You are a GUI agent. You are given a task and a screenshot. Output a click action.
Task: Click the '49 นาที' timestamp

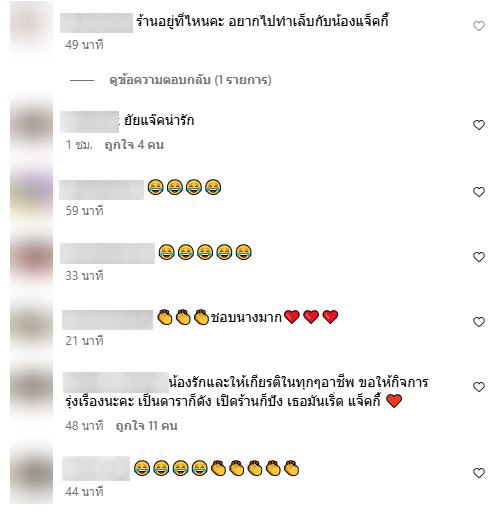(x=84, y=44)
